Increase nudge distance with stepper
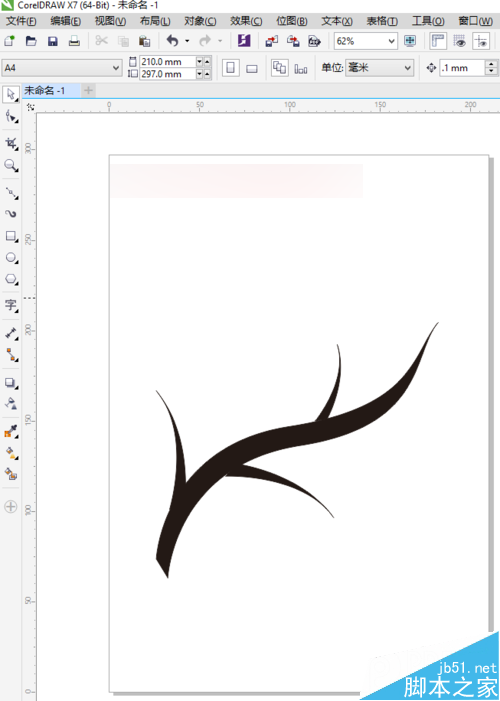 coord(492,65)
